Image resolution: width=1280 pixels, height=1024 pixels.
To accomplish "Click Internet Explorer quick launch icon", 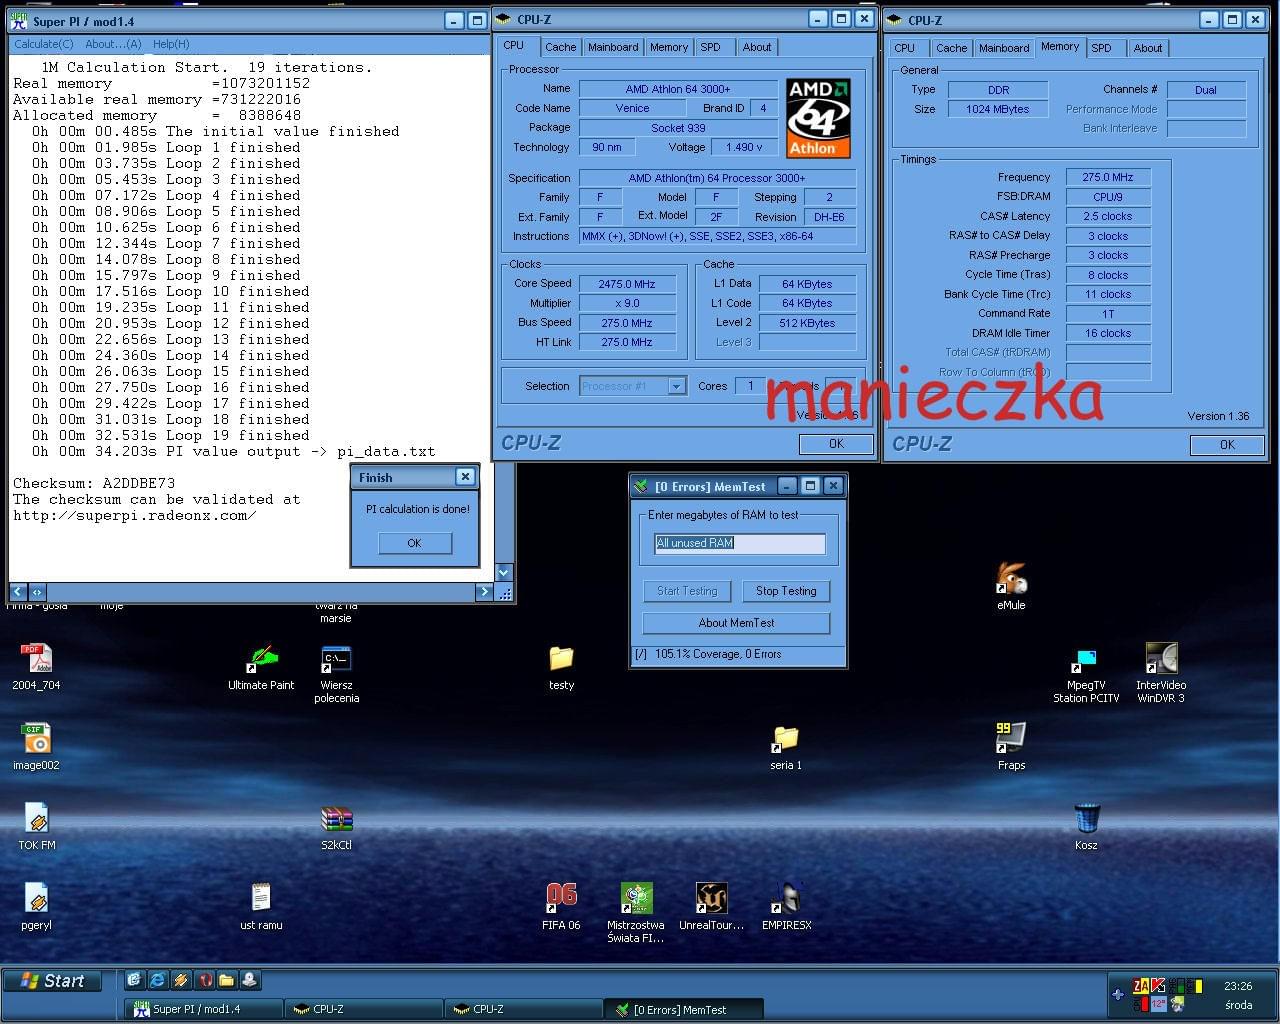I will [158, 980].
